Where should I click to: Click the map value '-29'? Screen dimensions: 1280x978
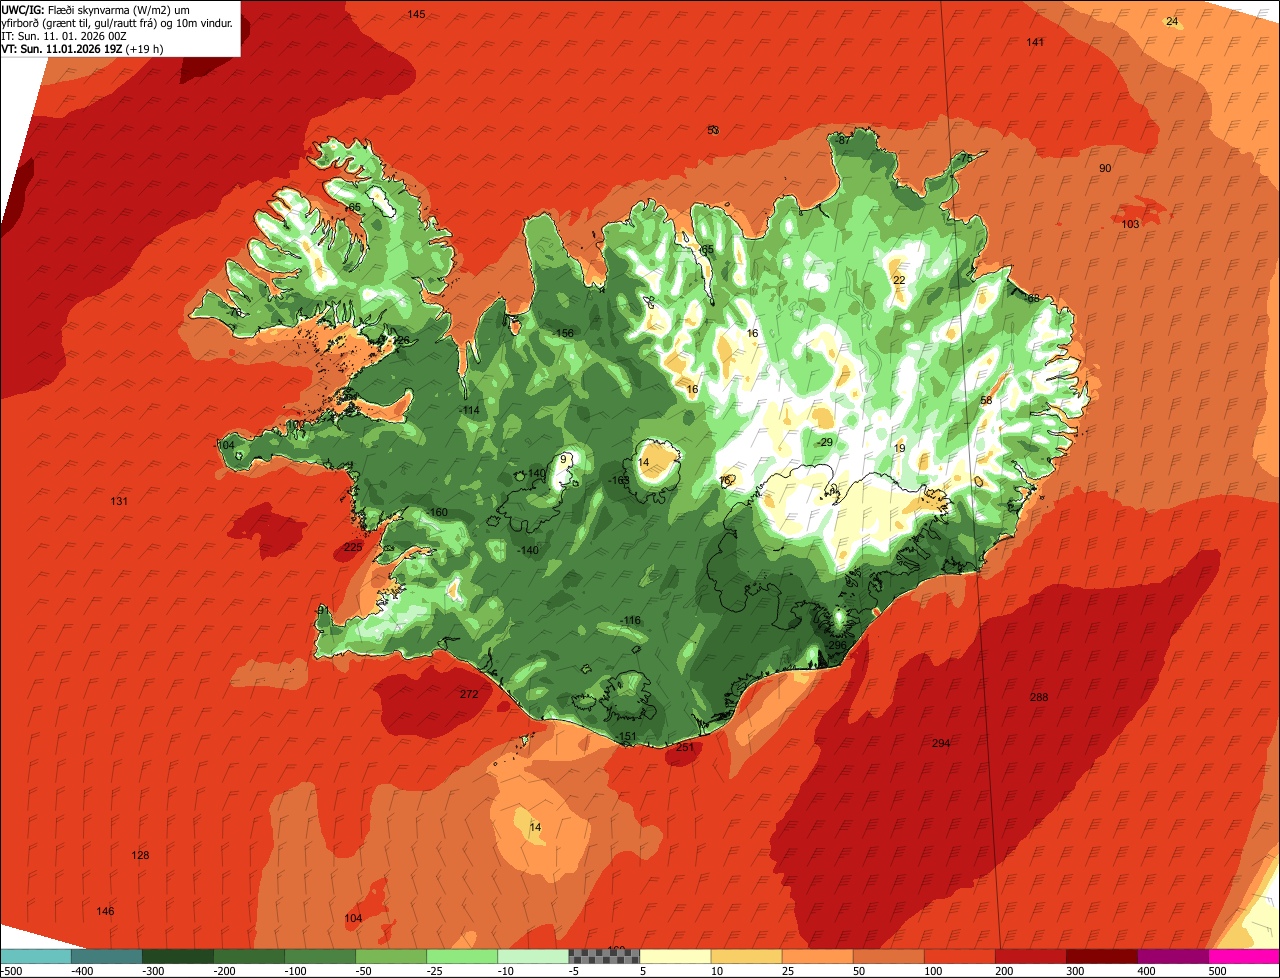pyautogui.click(x=825, y=442)
